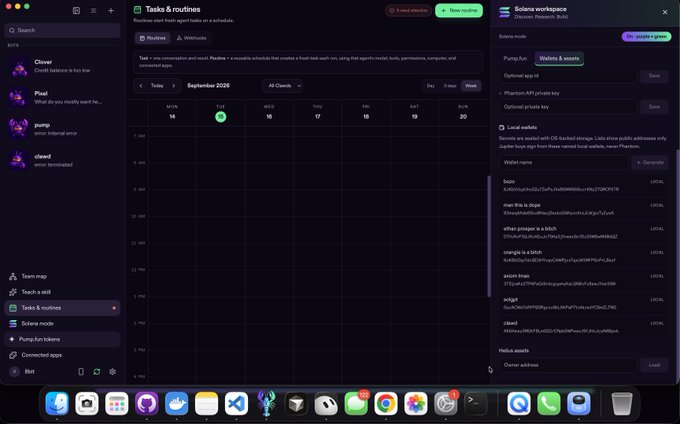Image resolution: width=680 pixels, height=424 pixels.
Task: Click the Team map icon
Action: [13, 276]
